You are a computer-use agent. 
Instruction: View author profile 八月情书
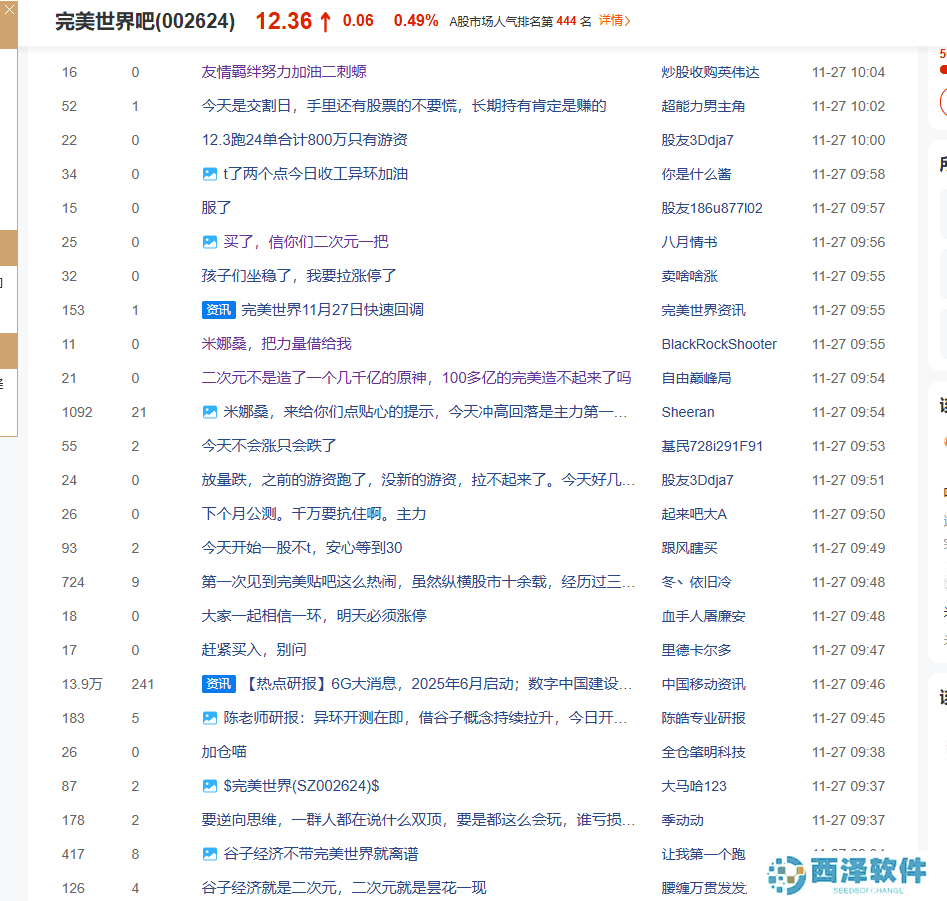pyautogui.click(x=689, y=242)
